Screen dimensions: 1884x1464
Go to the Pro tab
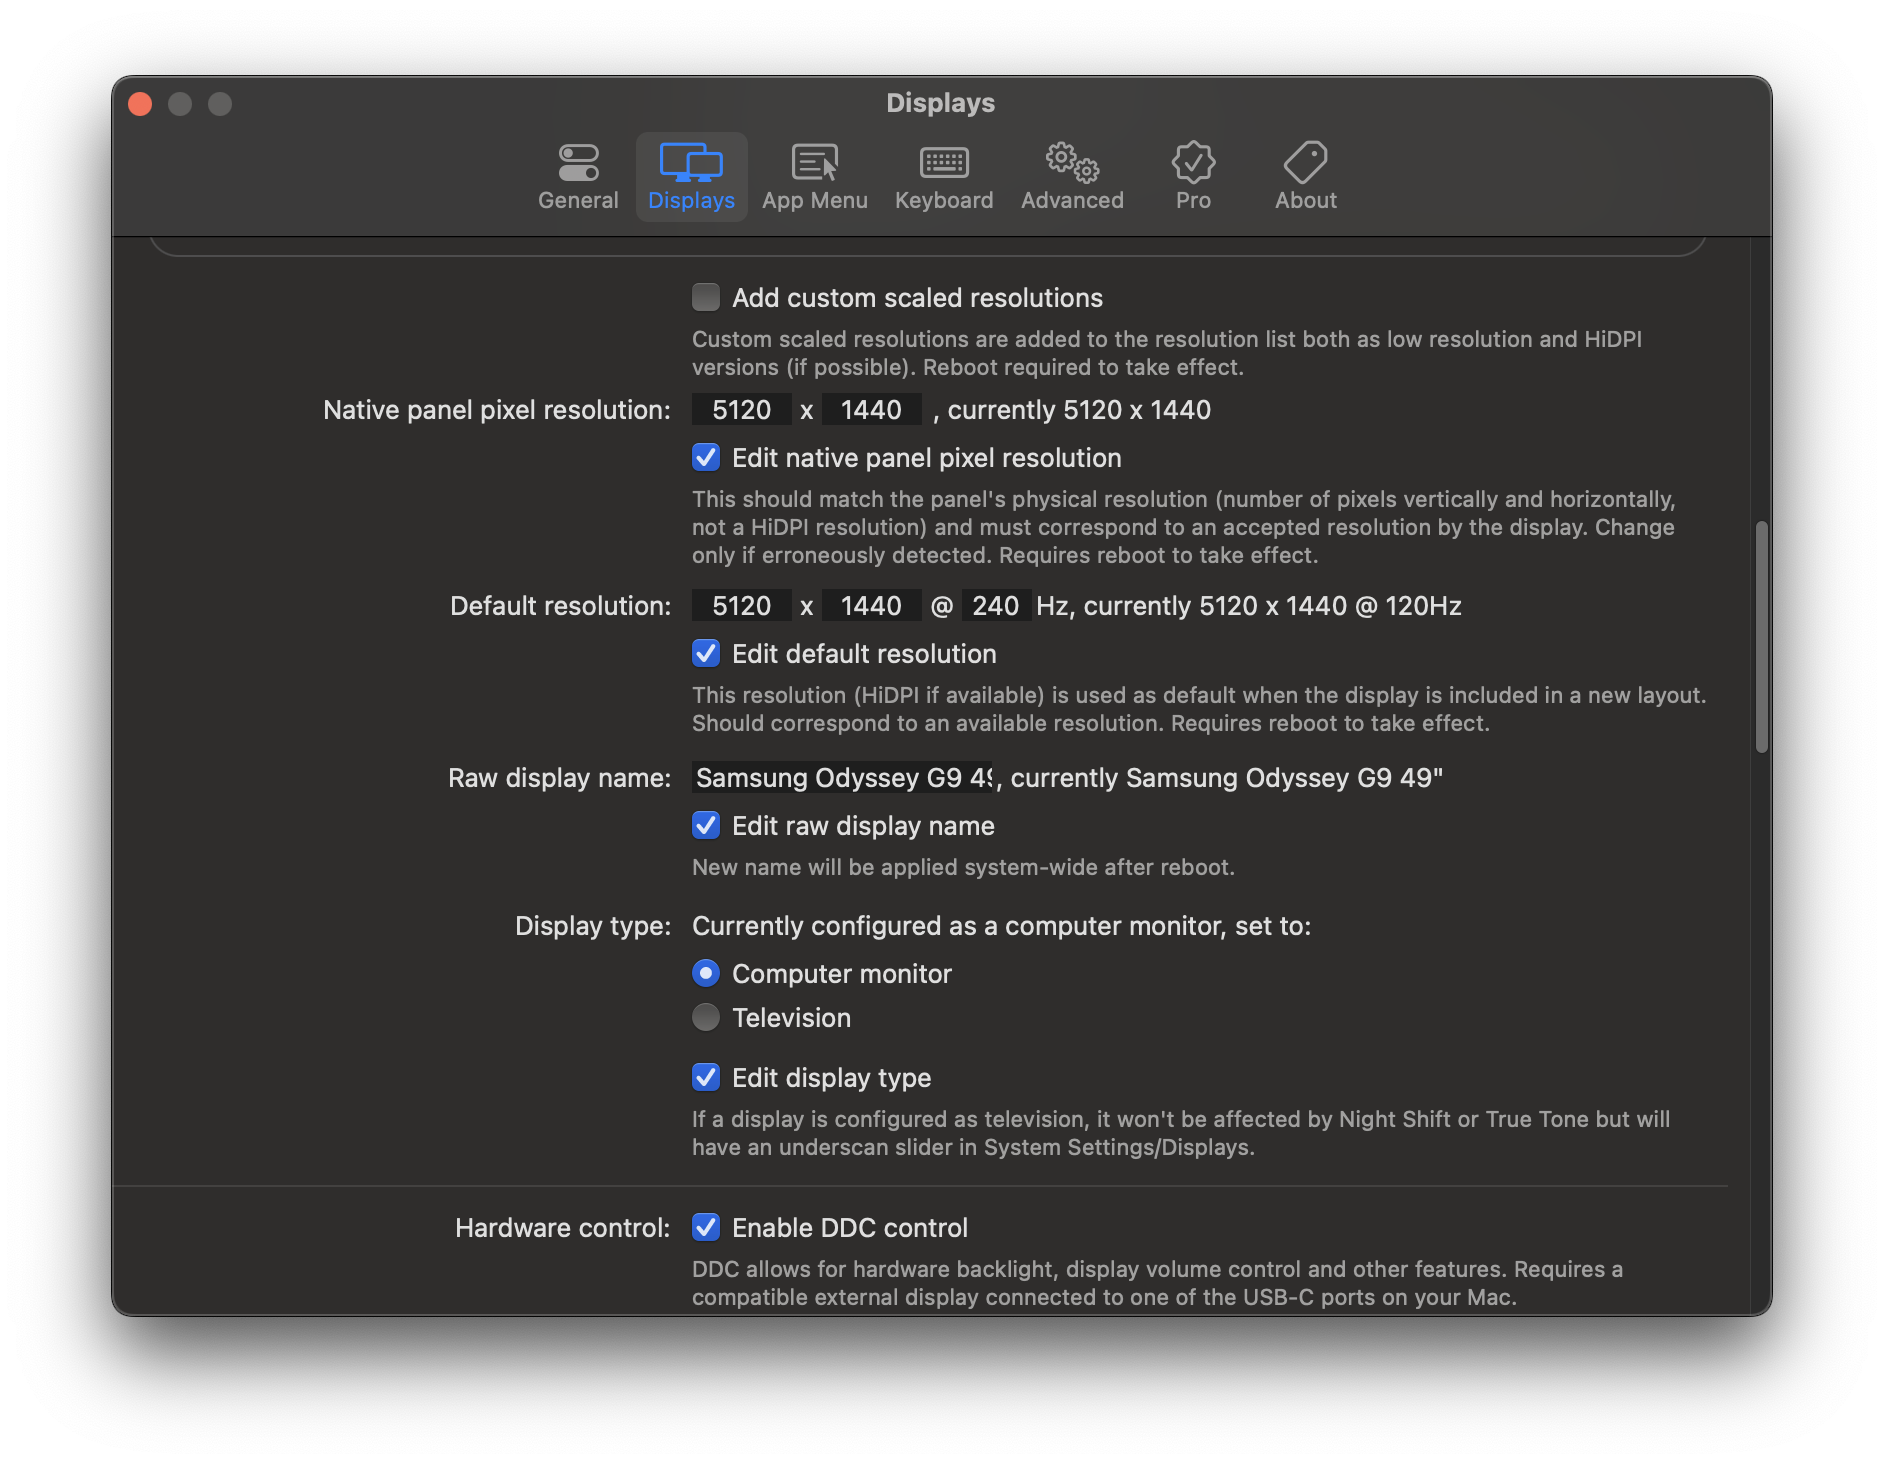coord(1193,177)
